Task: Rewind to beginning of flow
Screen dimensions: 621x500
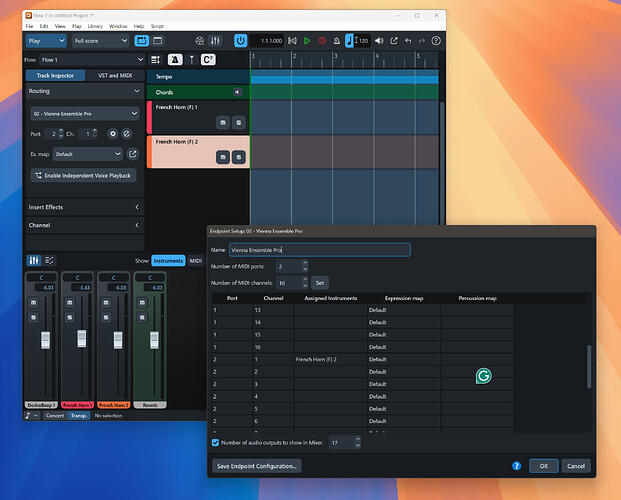Action: tap(292, 41)
